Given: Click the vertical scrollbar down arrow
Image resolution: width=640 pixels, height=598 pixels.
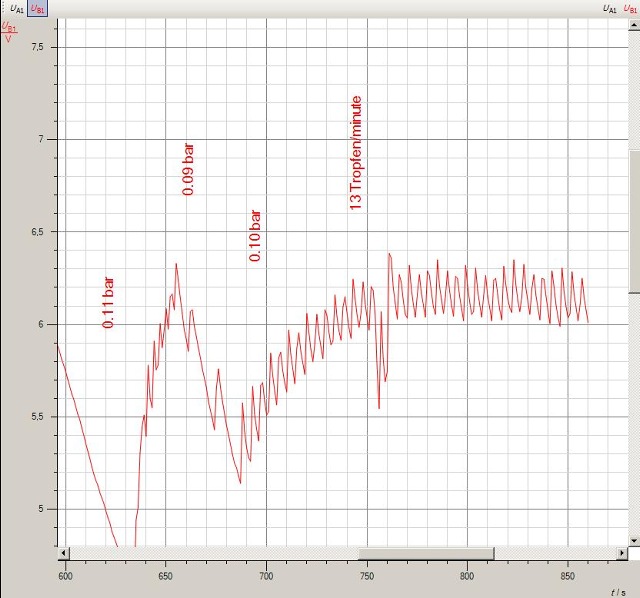Looking at the screenshot, I should click(x=634, y=541).
